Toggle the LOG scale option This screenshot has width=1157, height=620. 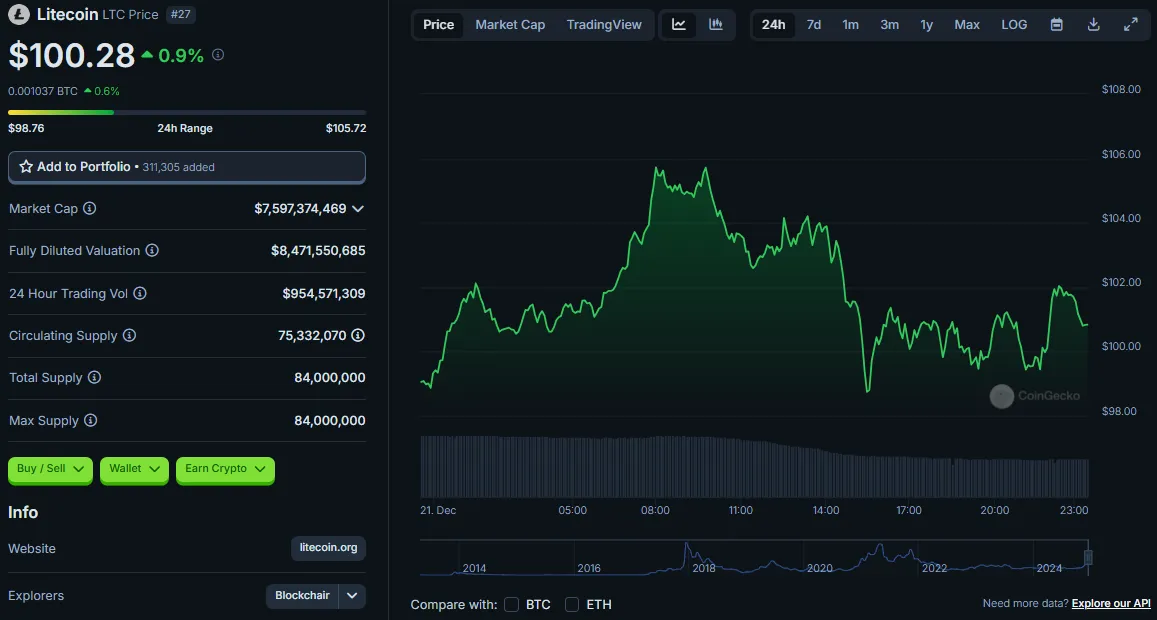pos(1014,24)
